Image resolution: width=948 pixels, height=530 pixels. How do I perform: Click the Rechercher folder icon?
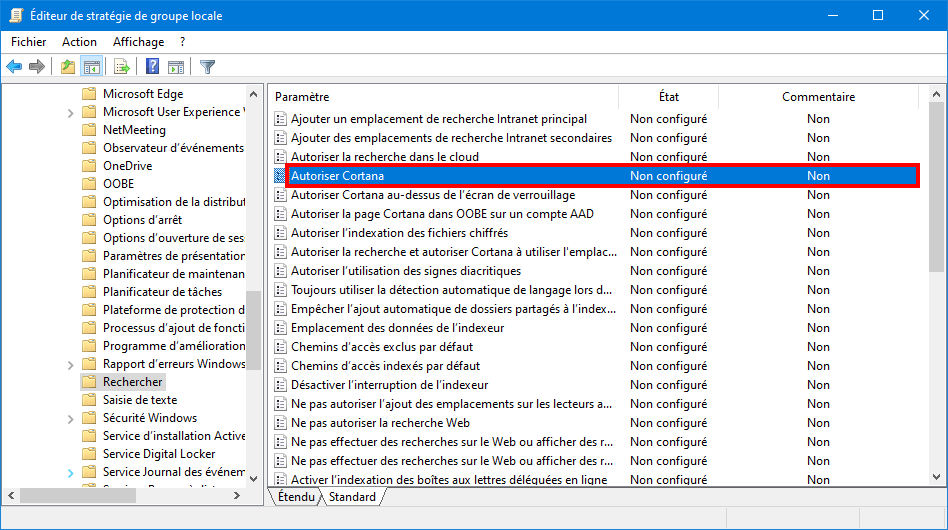[89, 382]
